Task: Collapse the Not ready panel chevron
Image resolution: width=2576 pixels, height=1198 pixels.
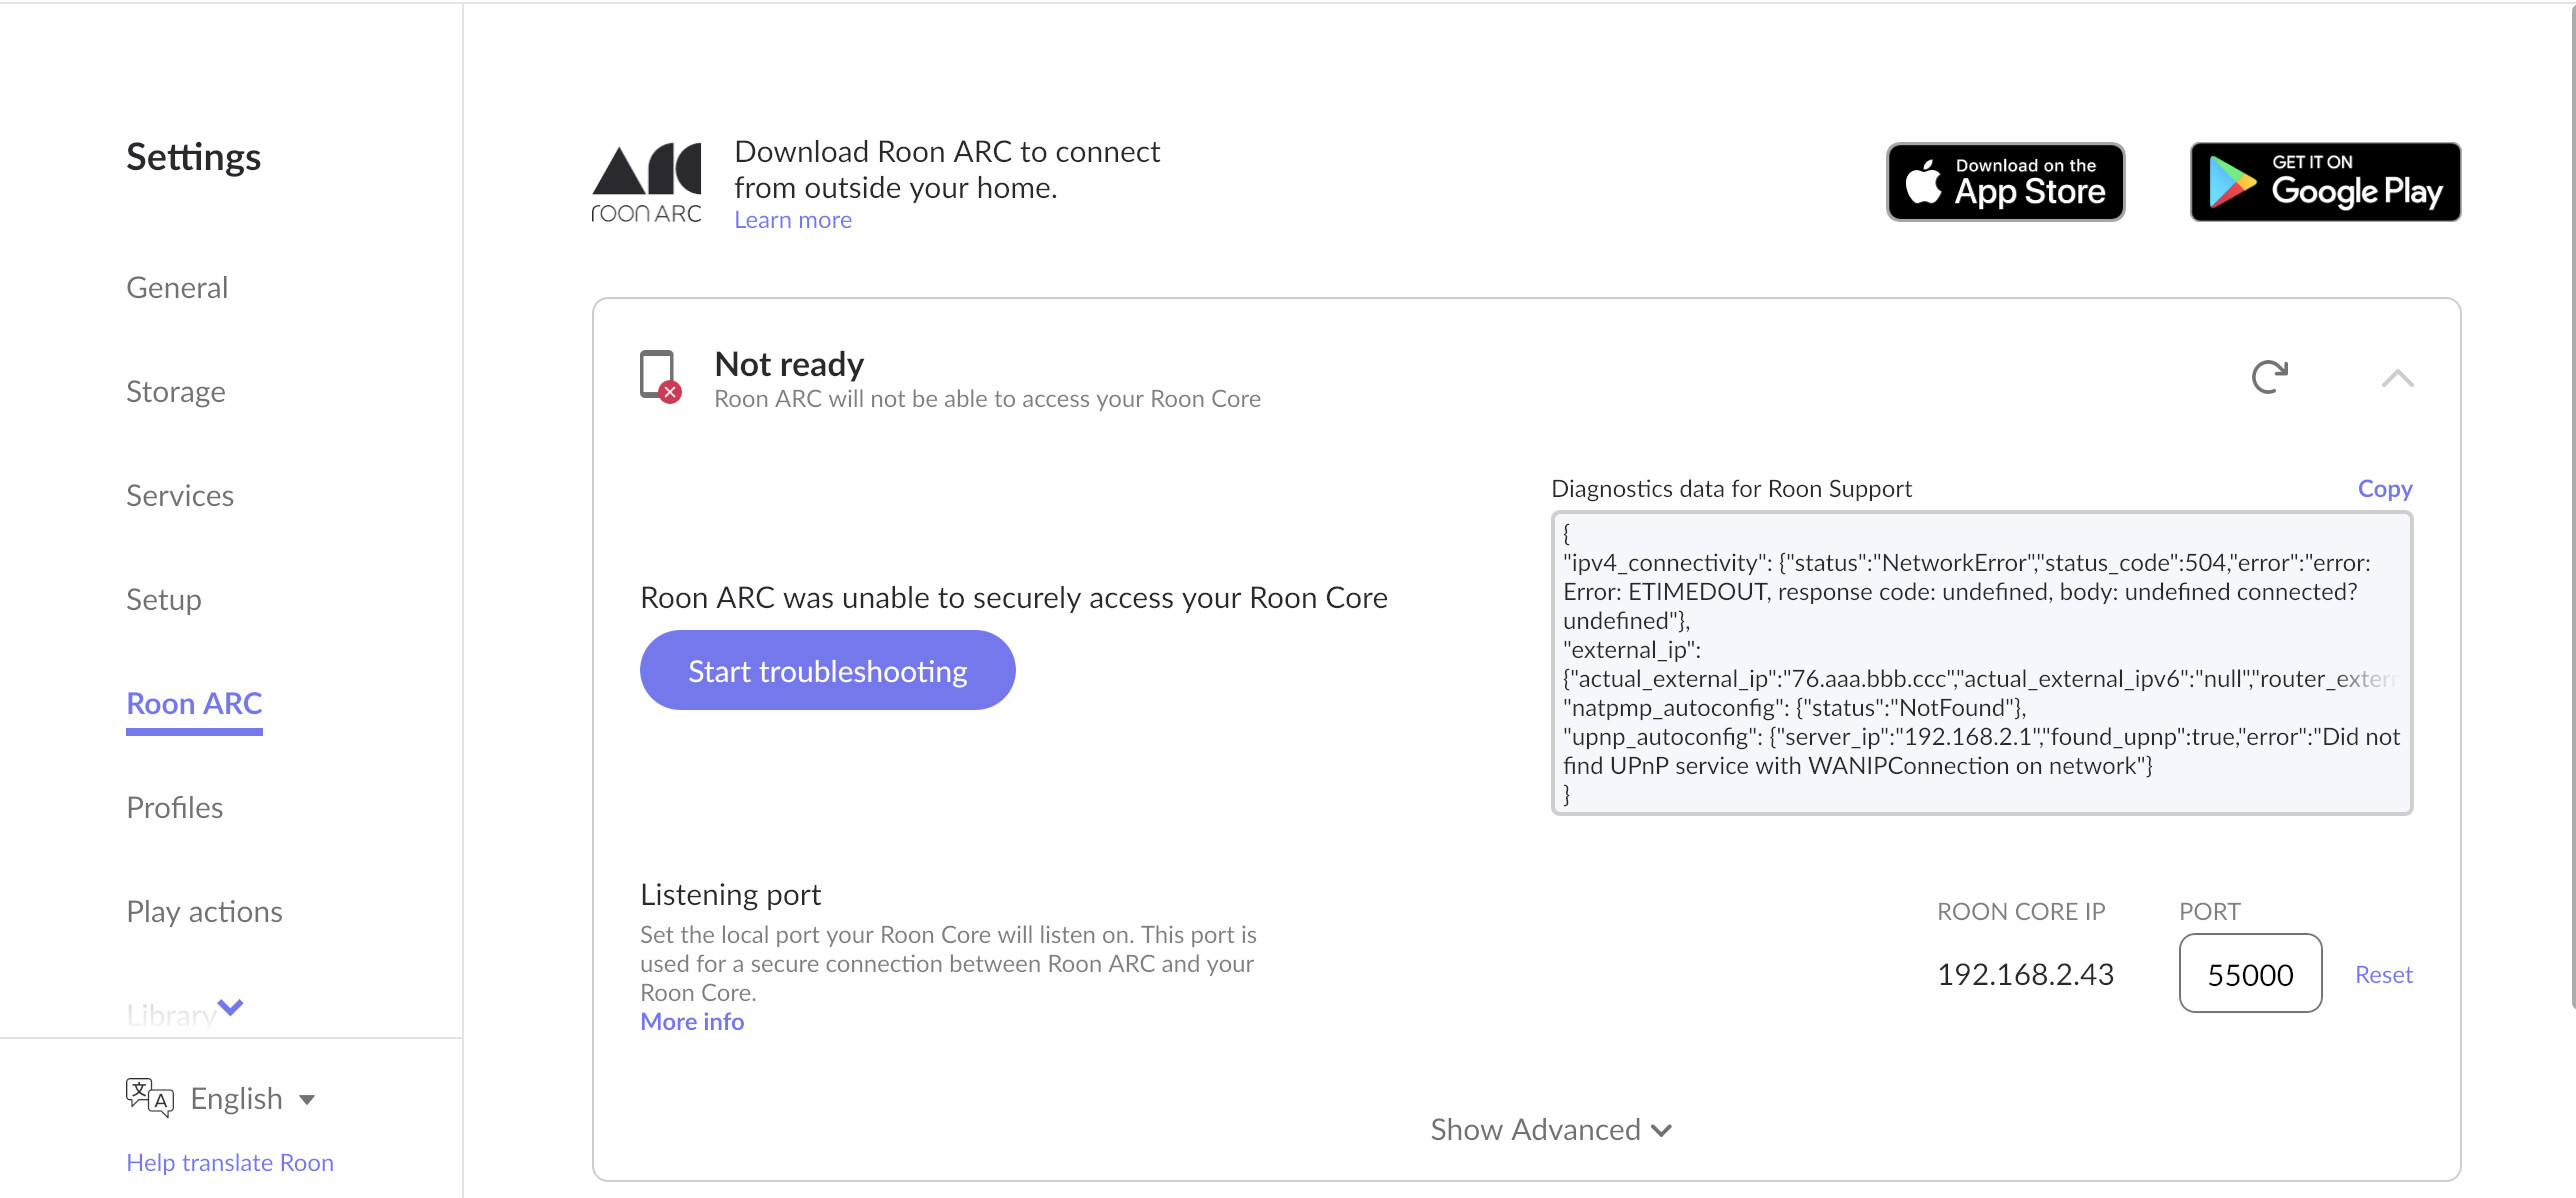Action: point(2397,379)
